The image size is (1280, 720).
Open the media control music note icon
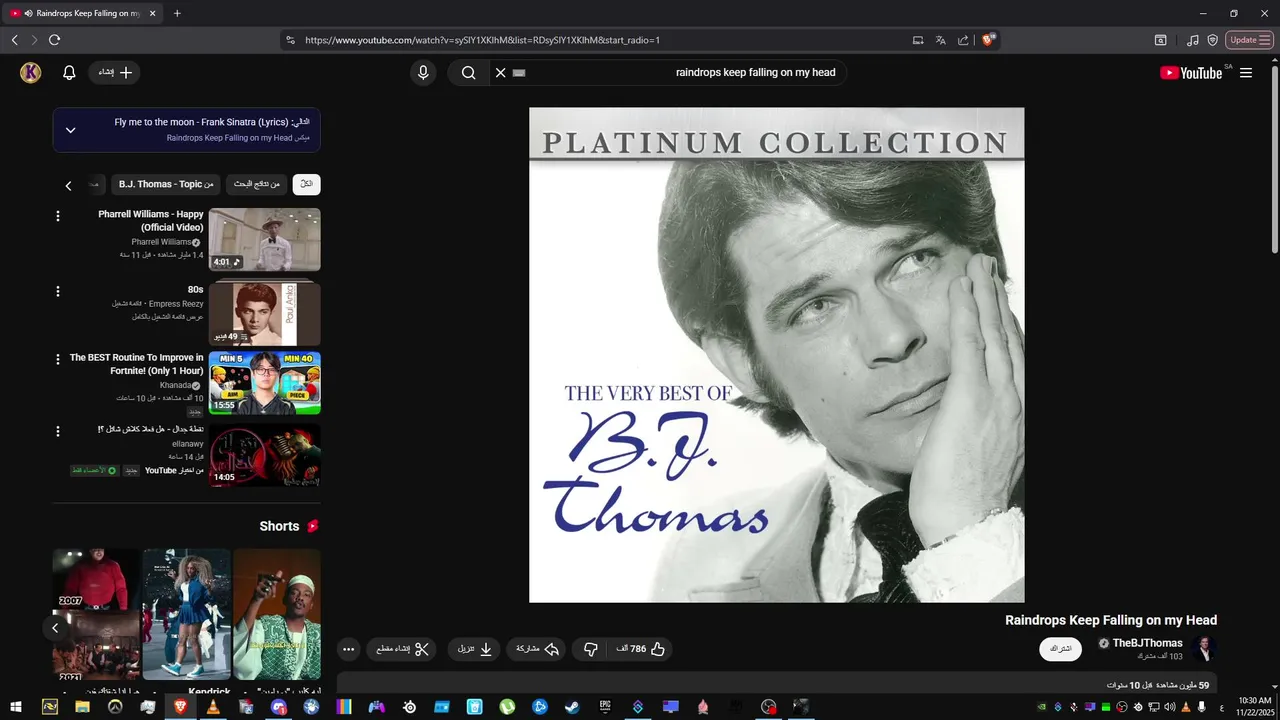point(1192,40)
